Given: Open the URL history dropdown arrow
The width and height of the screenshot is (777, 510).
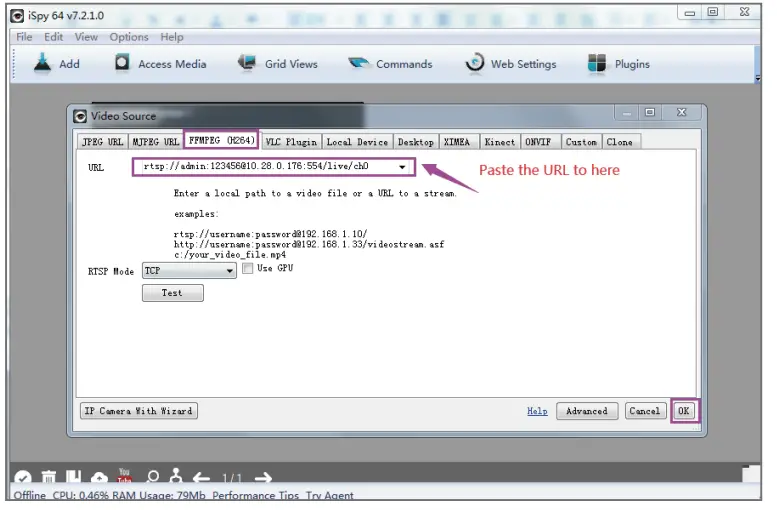Looking at the screenshot, I should point(402,167).
